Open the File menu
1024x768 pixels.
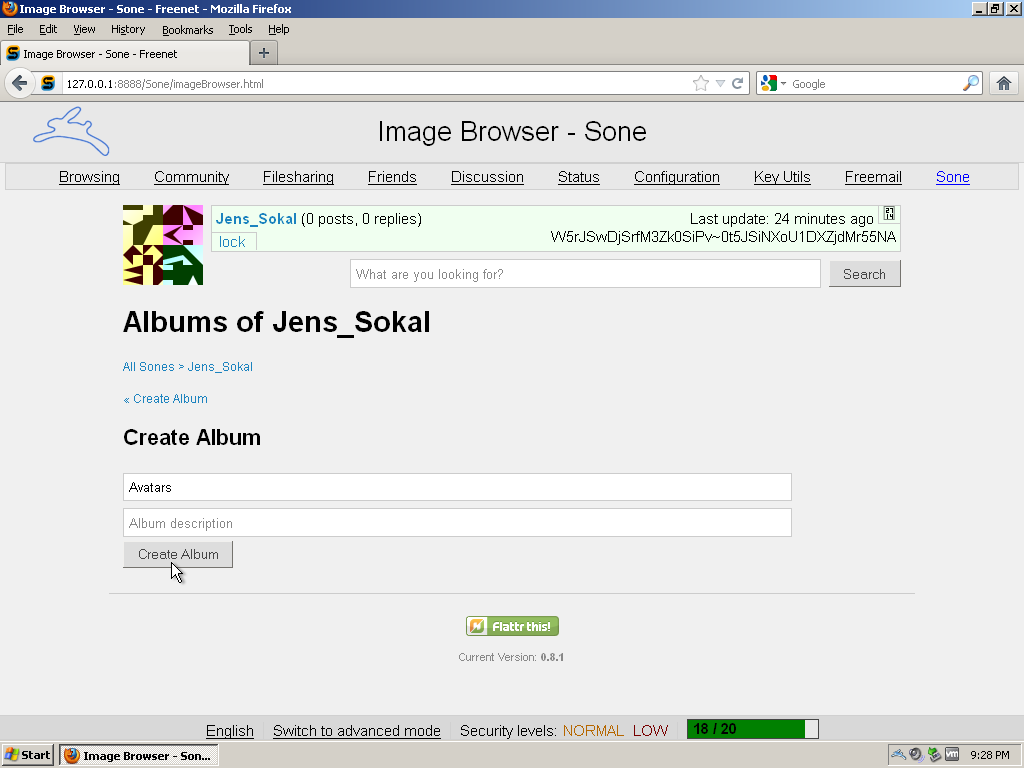15,29
